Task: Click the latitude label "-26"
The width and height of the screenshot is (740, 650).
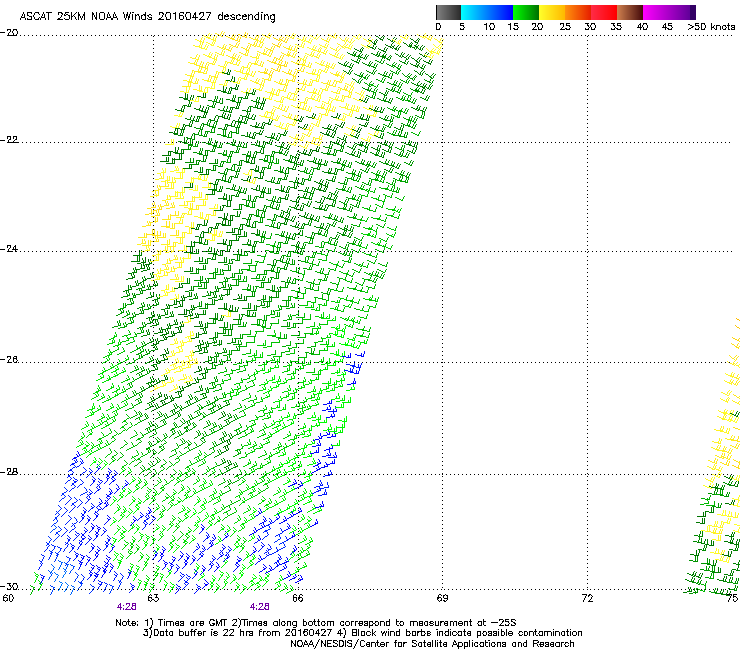Action: (9, 360)
